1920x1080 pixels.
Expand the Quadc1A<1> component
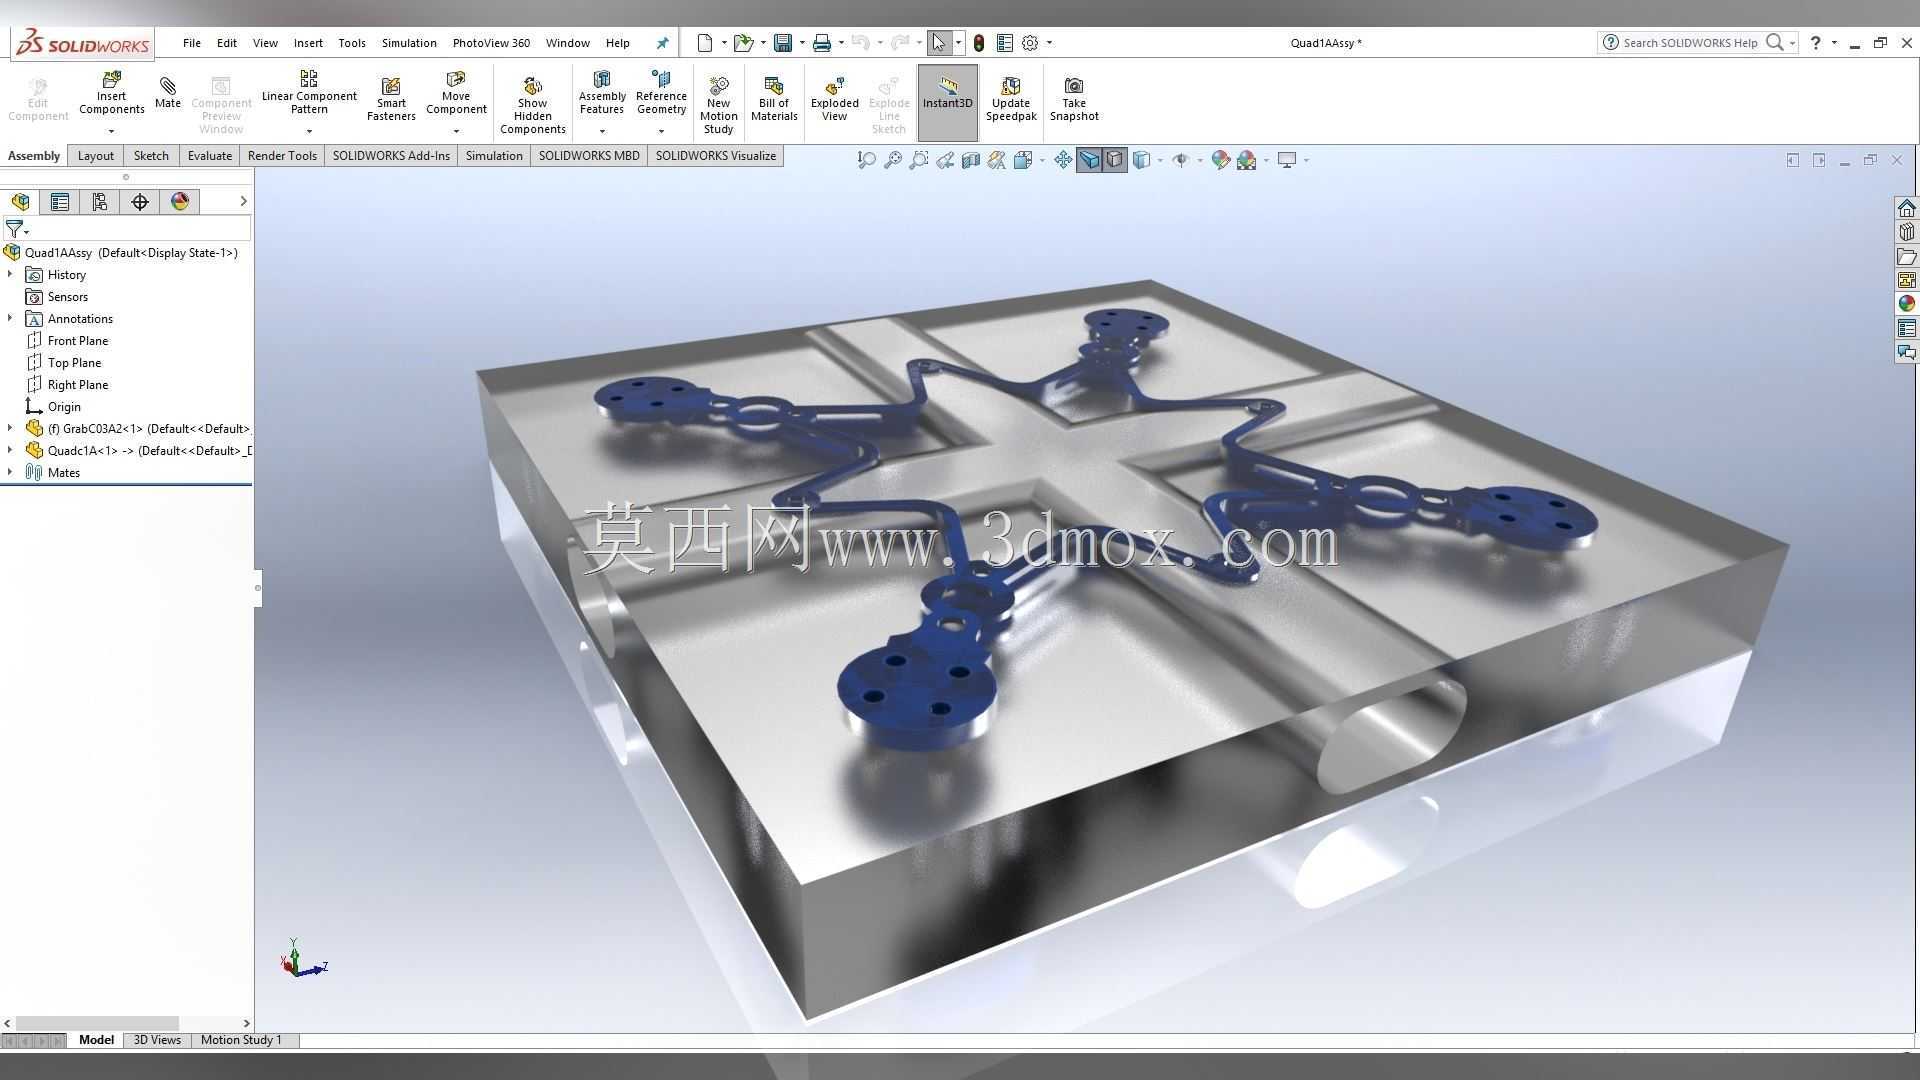click(10, 450)
